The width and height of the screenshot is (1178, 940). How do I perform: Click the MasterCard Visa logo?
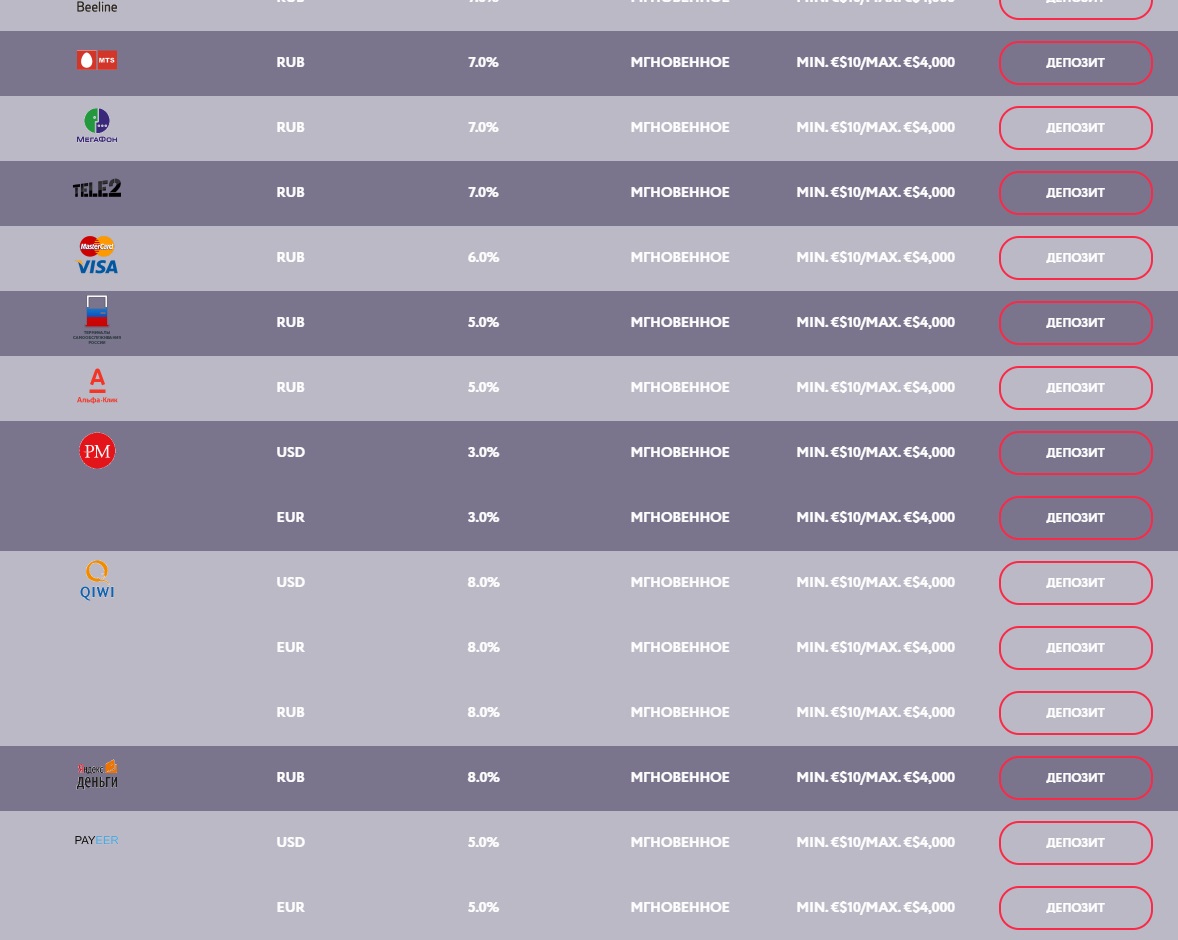[97, 255]
